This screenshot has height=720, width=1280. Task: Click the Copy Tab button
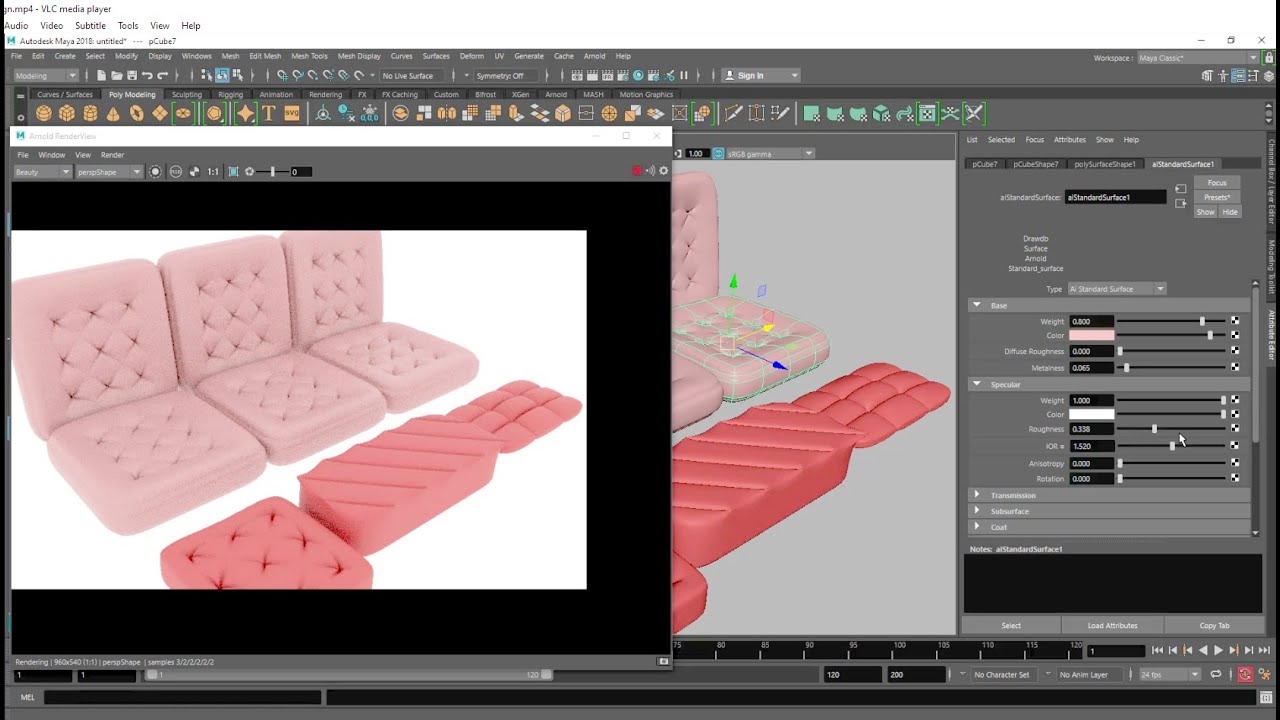click(x=1214, y=626)
